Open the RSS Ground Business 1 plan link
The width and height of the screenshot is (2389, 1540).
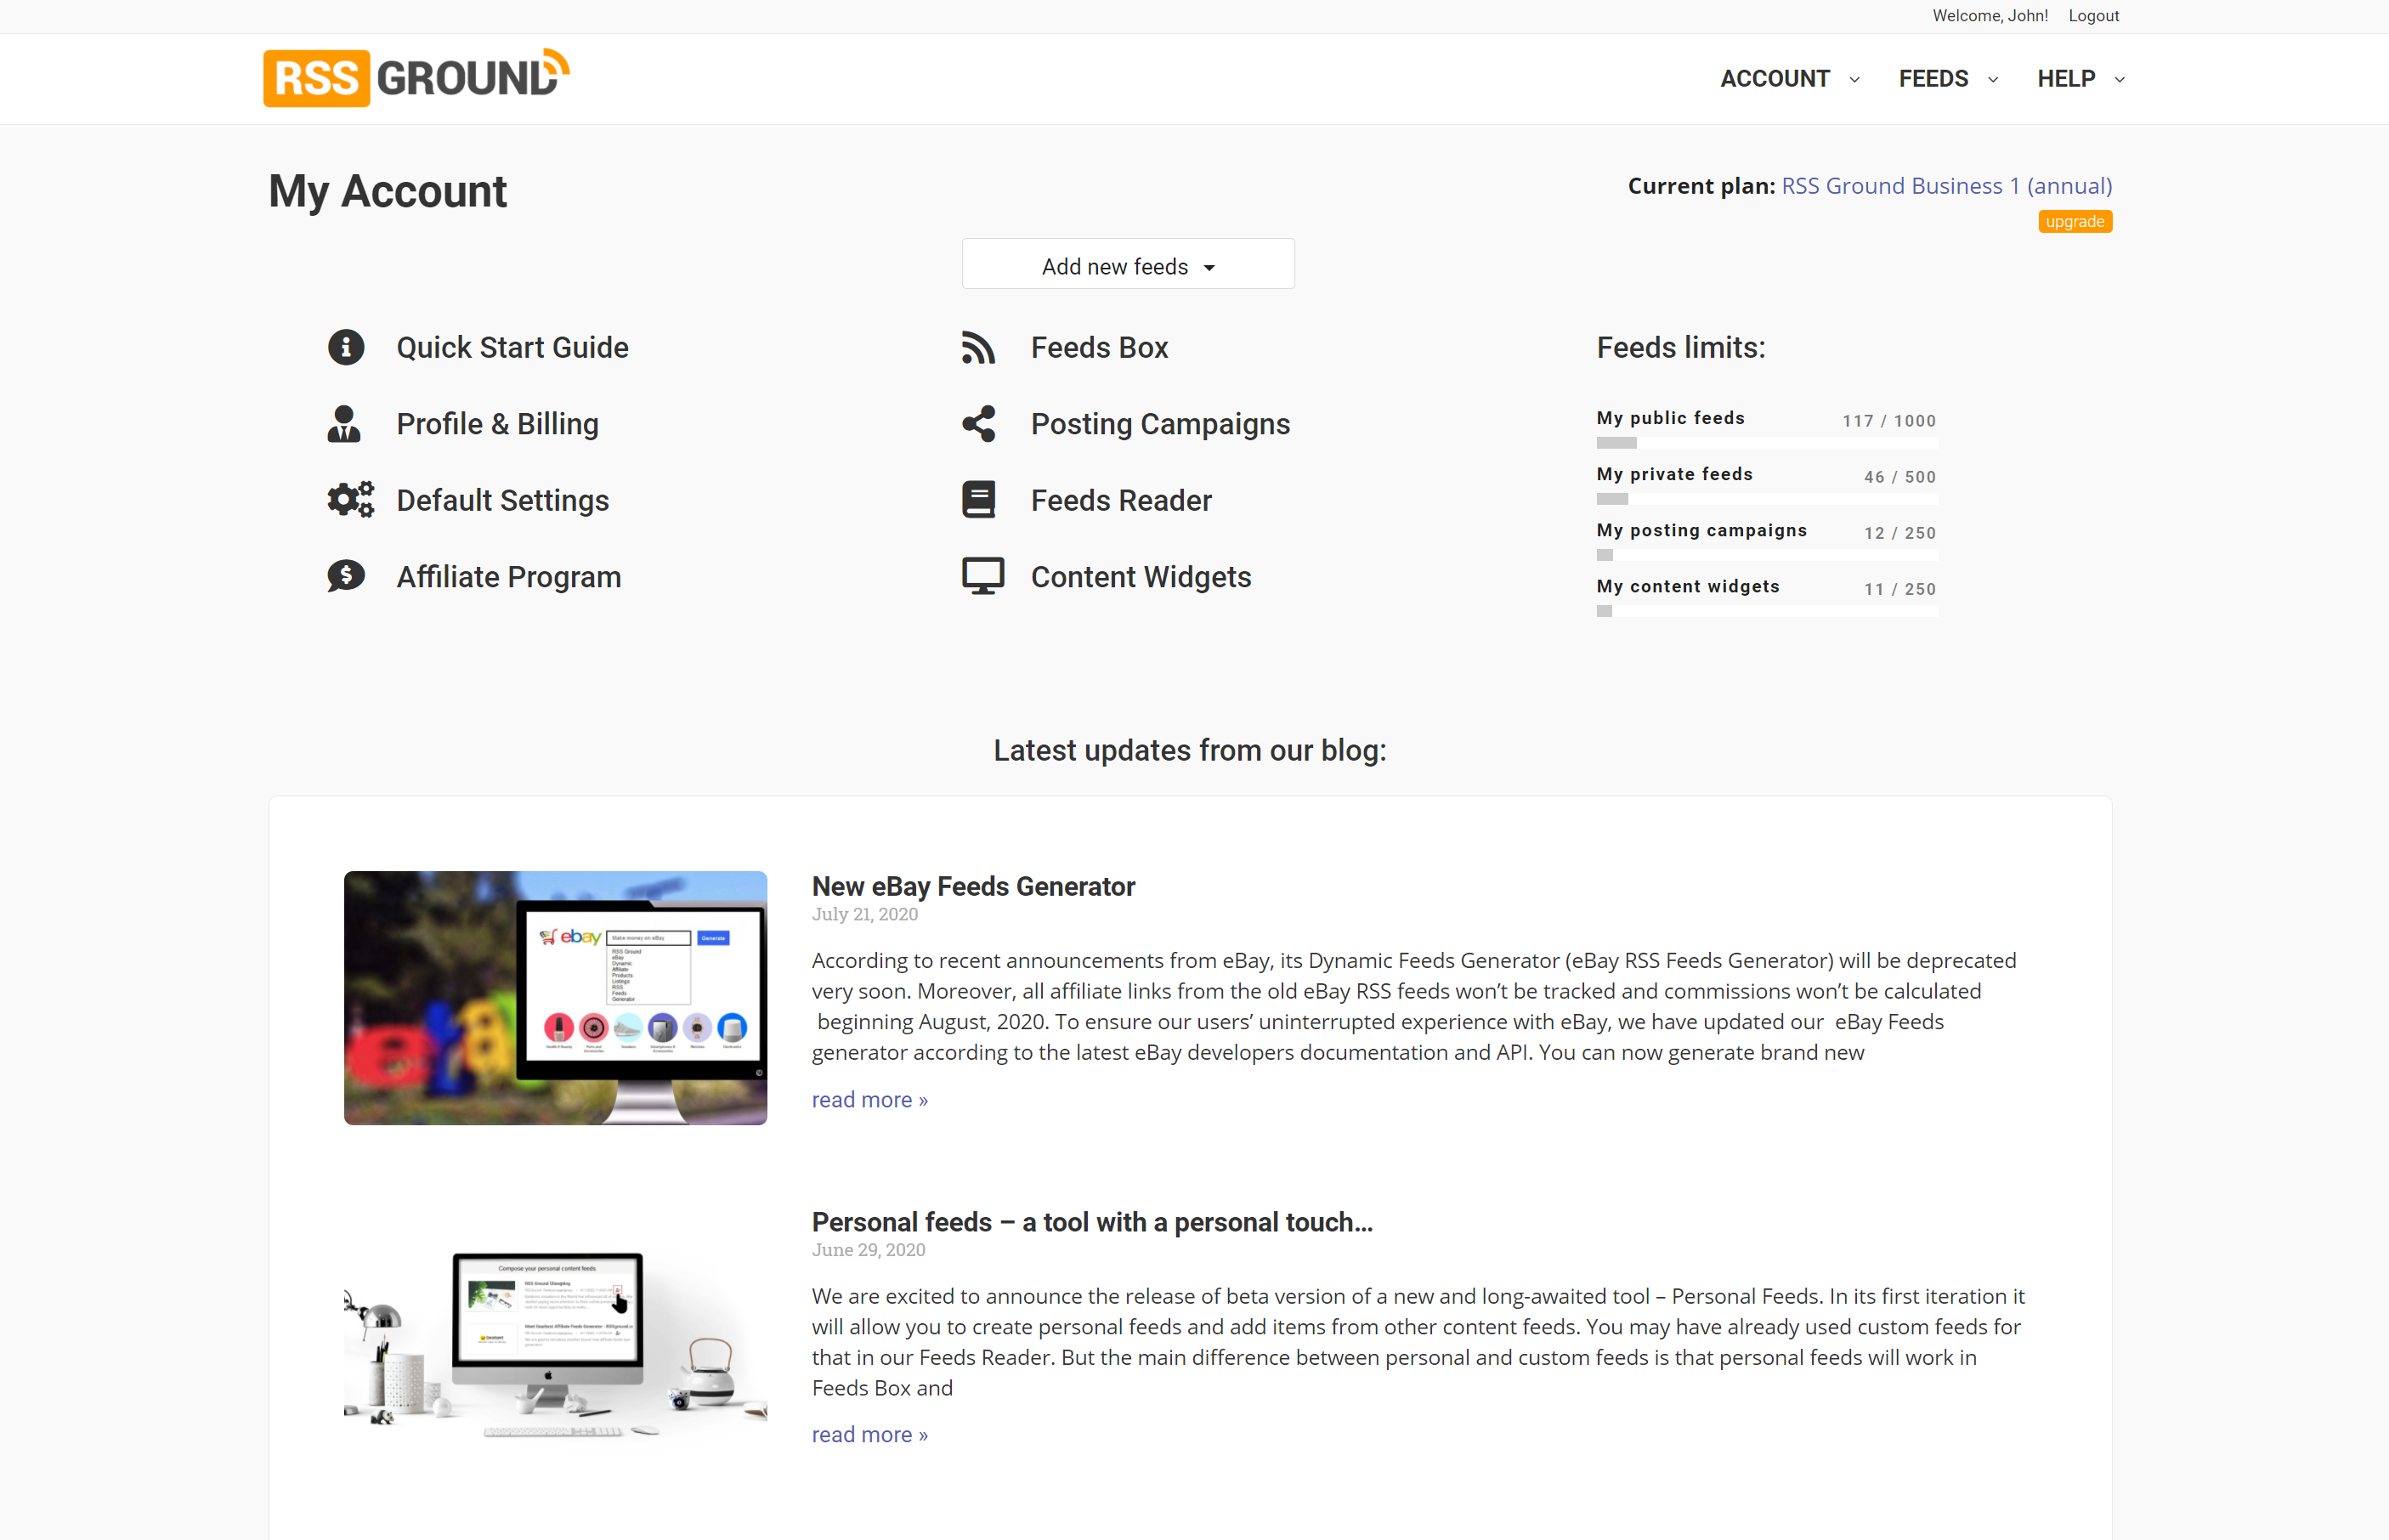point(1946,186)
